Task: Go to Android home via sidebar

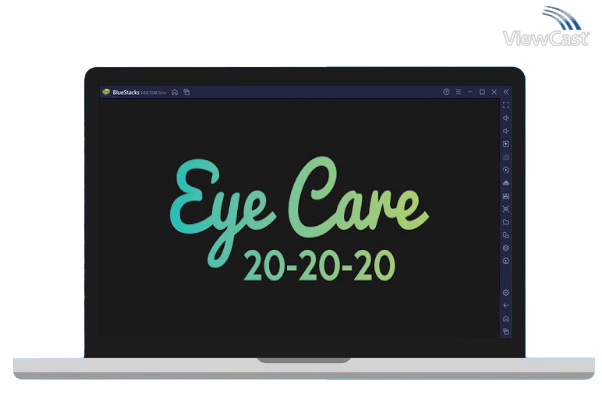Action: 506,319
